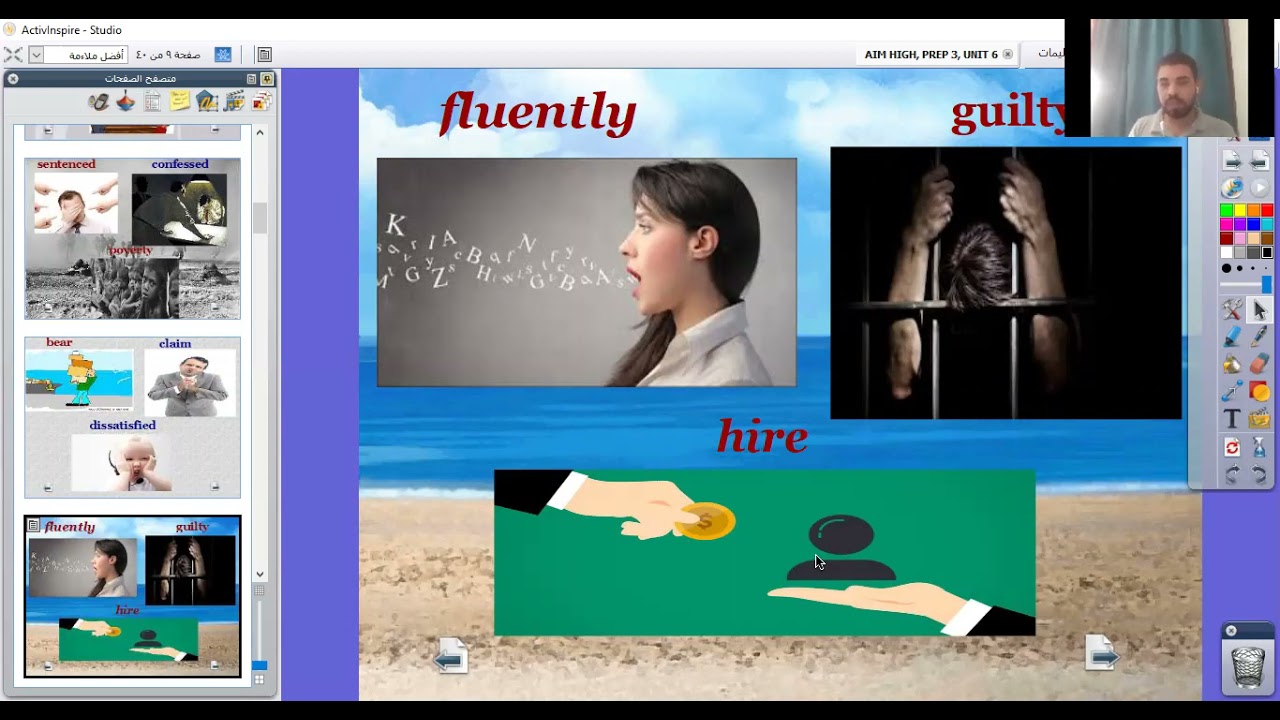This screenshot has height=720, width=1280.
Task: Open the Notes Browser sticky-note icon
Action: (180, 101)
